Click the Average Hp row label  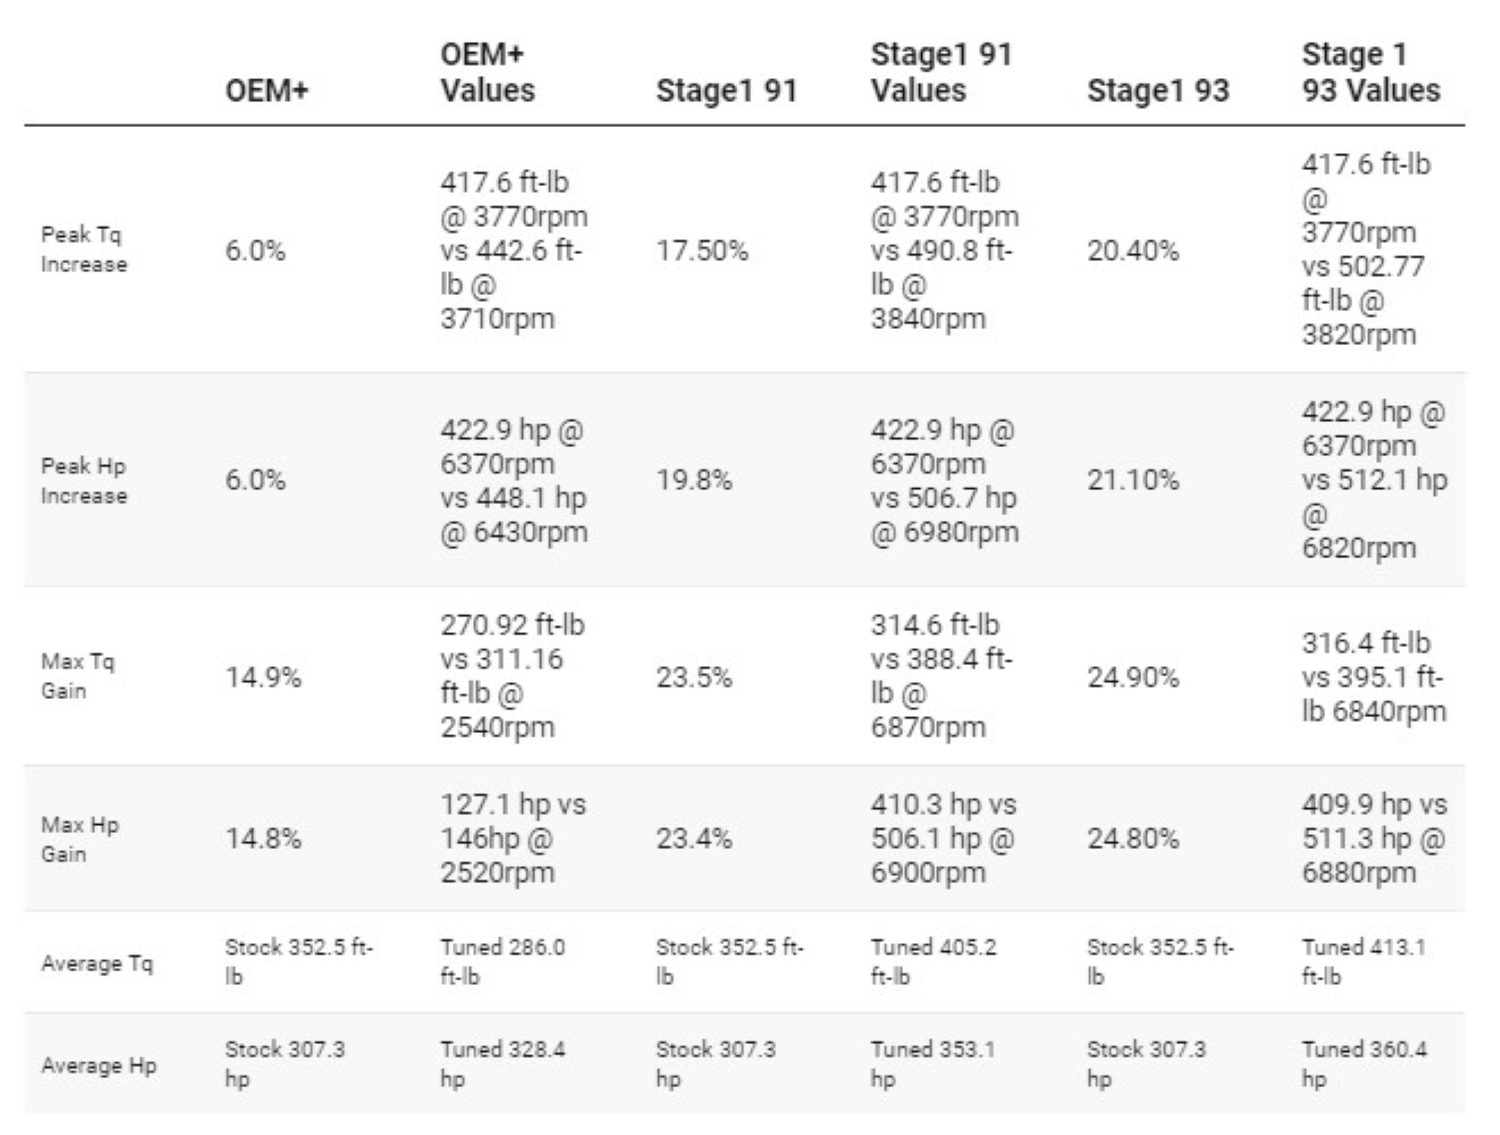(99, 1065)
